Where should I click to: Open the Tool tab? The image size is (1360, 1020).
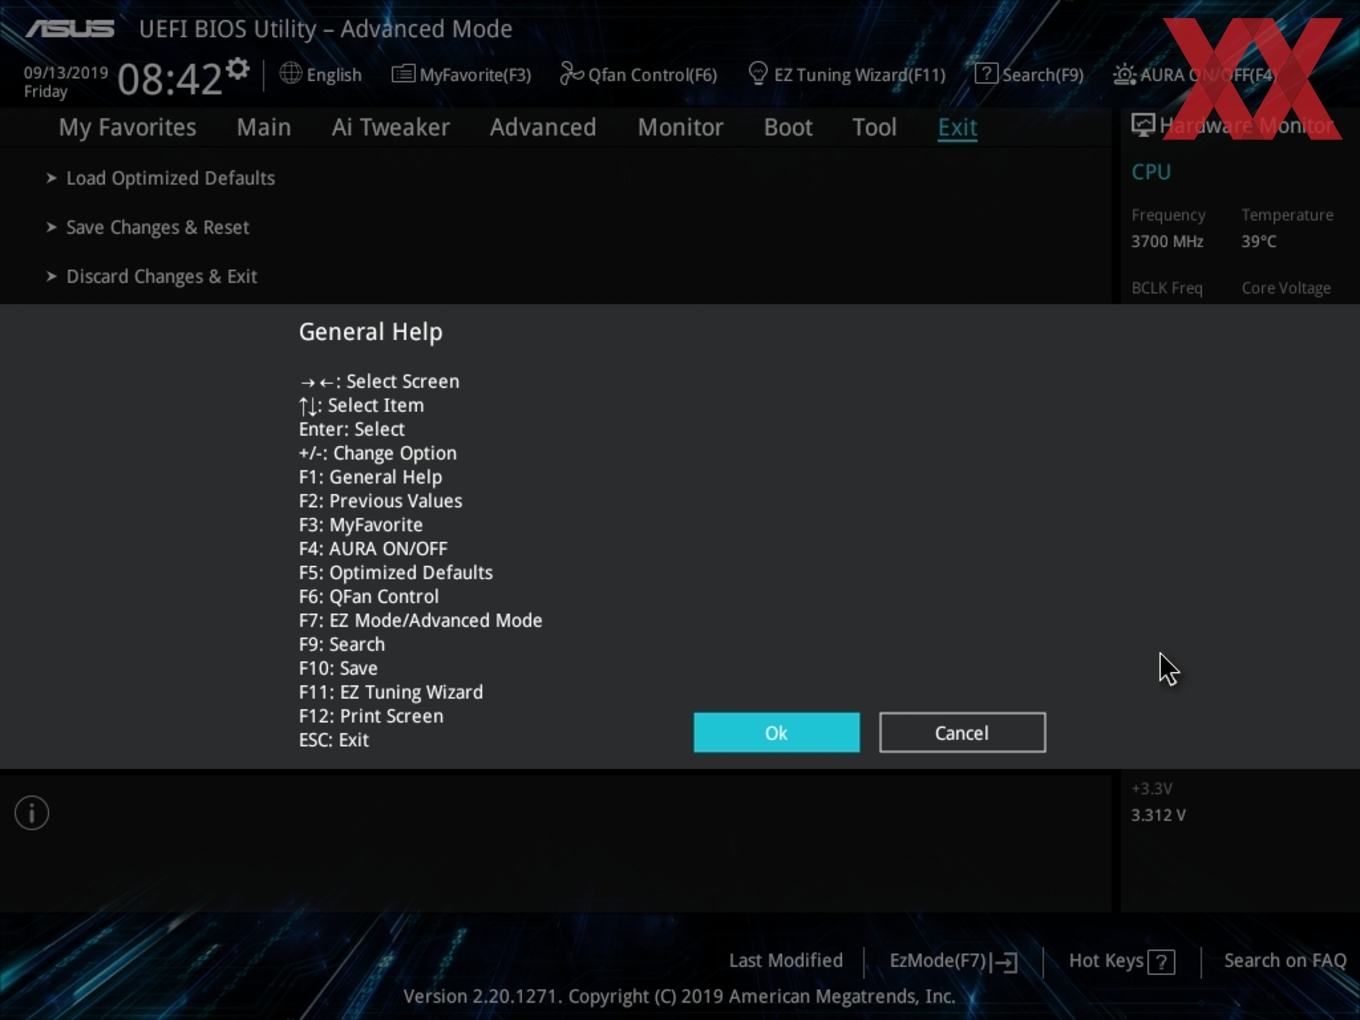pyautogui.click(x=874, y=127)
